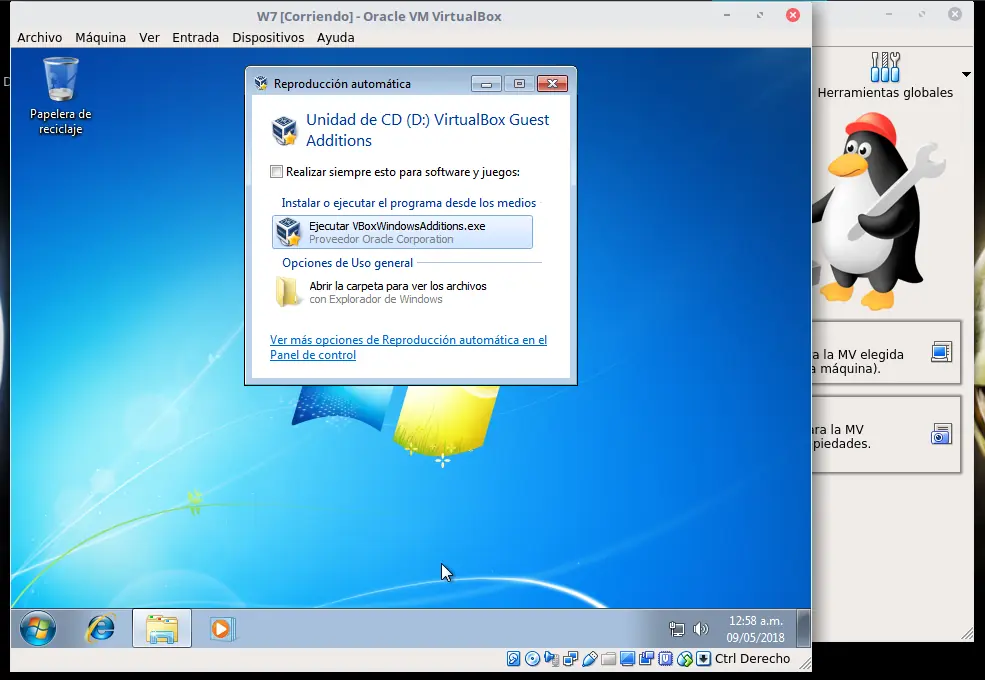Open 'Ver más opciones de Reproducción automática' link
Image resolution: width=985 pixels, height=680 pixels.
tap(408, 347)
